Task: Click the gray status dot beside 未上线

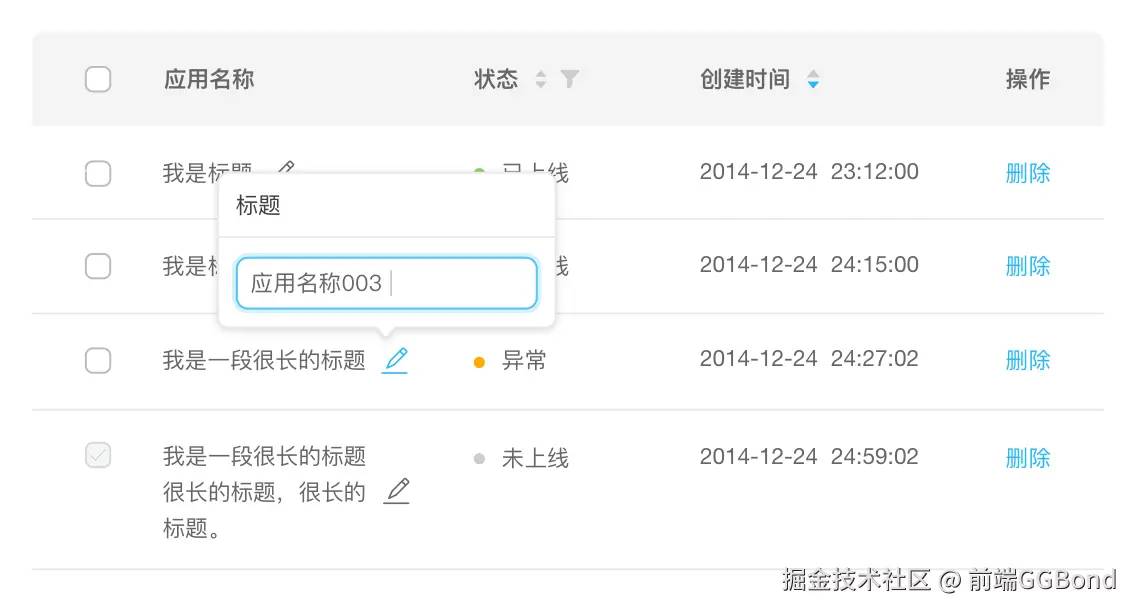Action: click(479, 459)
